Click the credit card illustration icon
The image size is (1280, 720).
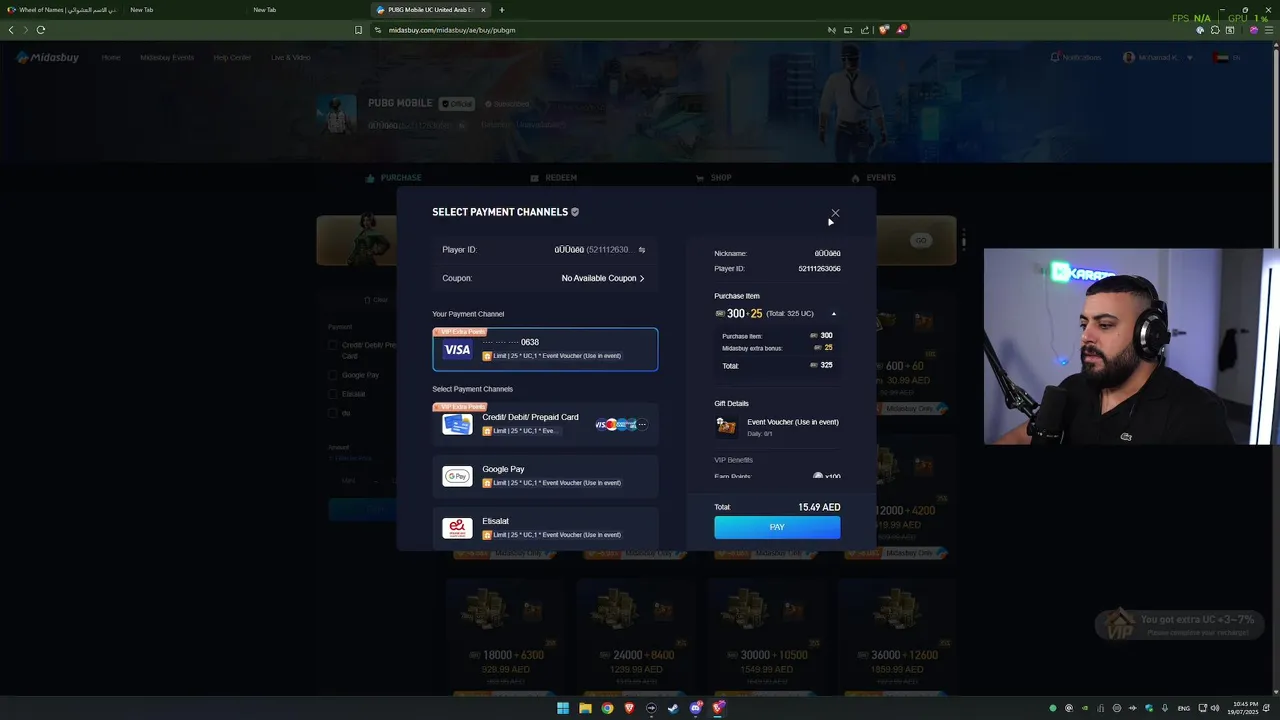pos(457,425)
